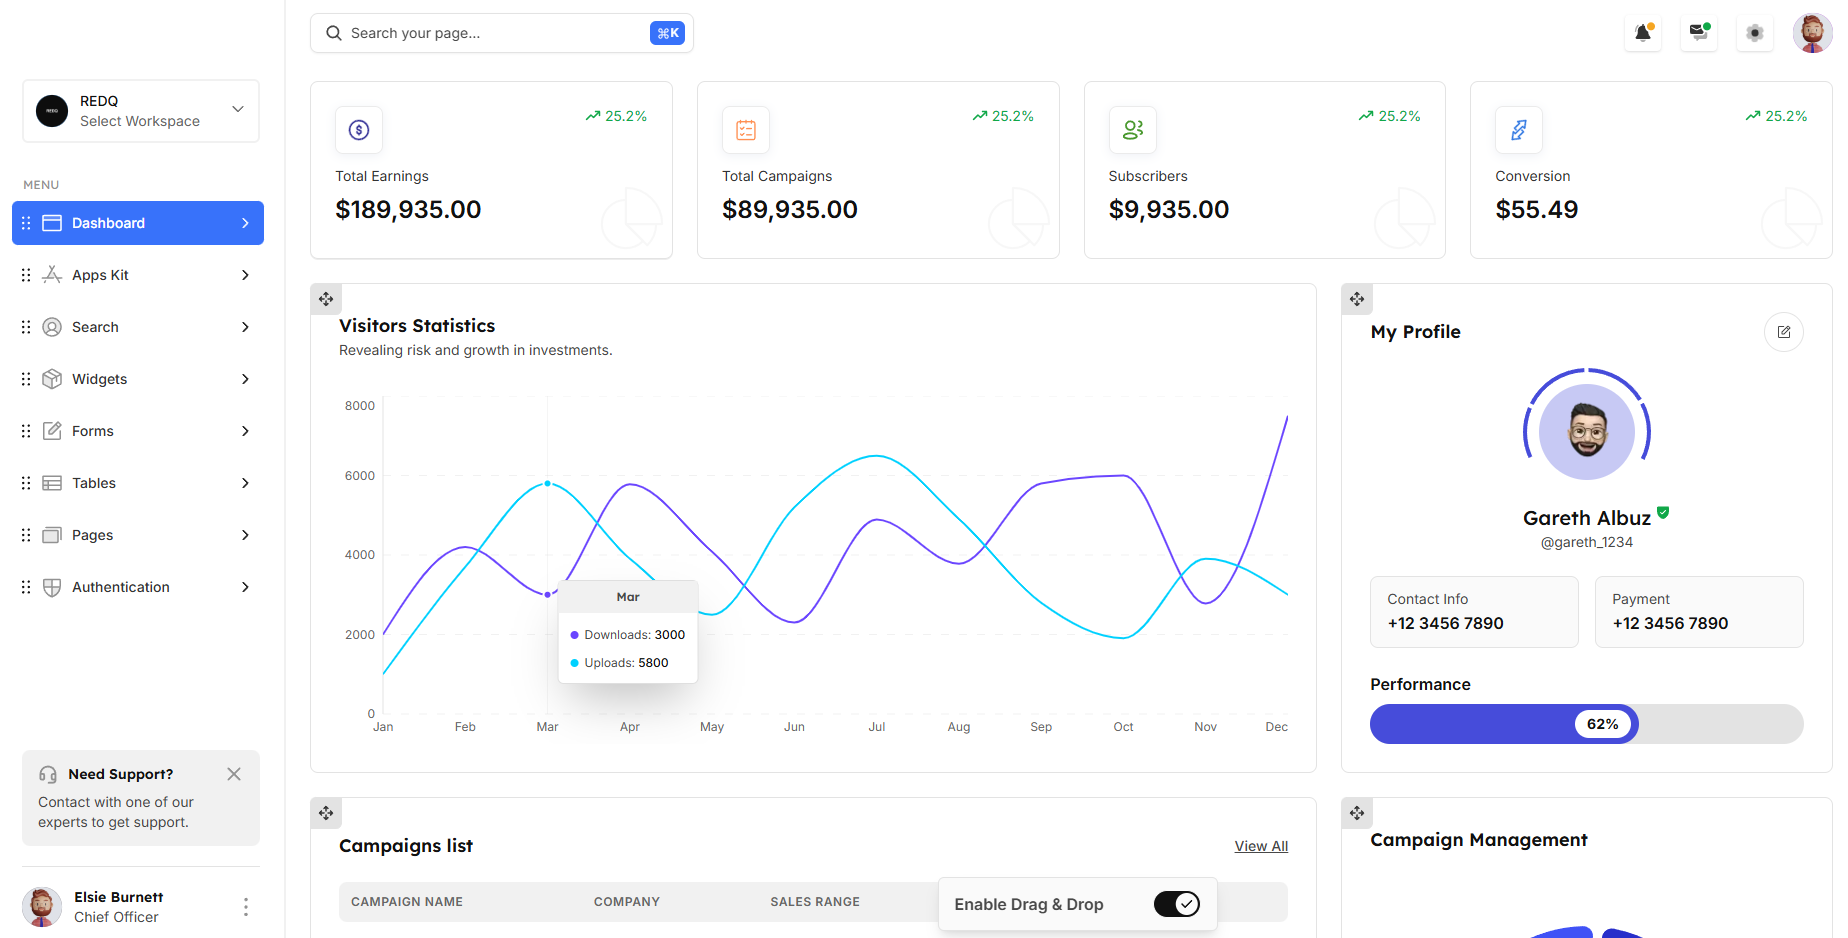The width and height of the screenshot is (1848, 938).
Task: Expand the Authentication menu chevron
Action: coord(245,587)
